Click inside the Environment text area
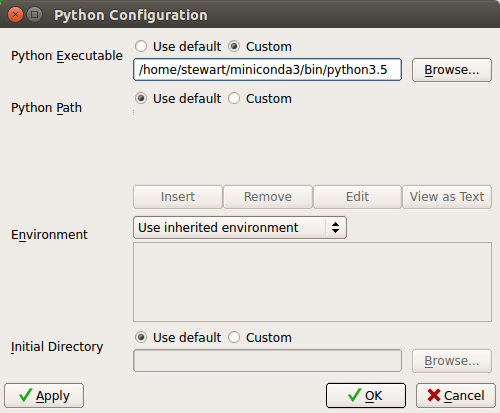The image size is (500, 413). point(312,282)
